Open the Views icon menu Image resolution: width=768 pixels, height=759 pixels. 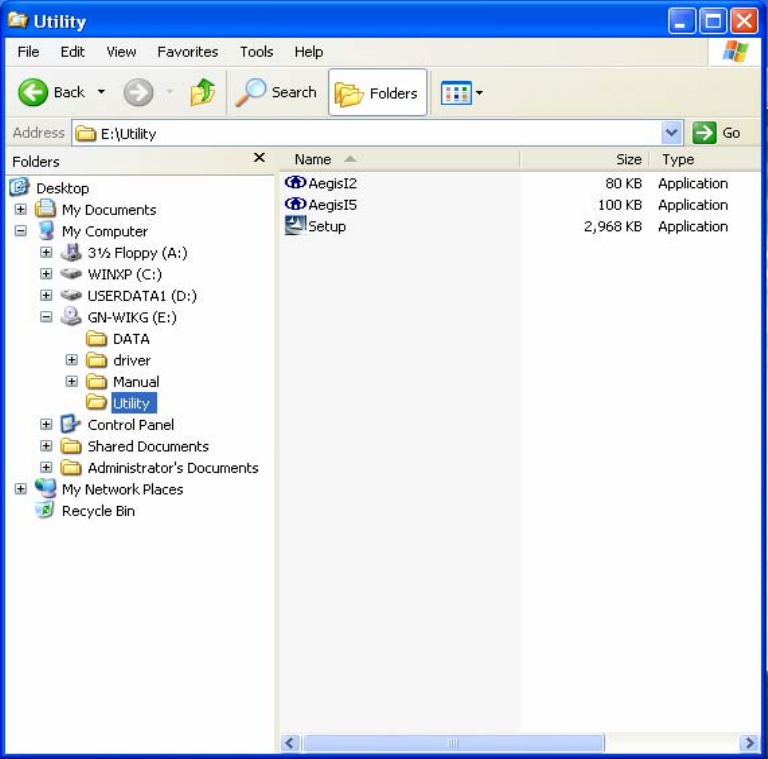[456, 93]
